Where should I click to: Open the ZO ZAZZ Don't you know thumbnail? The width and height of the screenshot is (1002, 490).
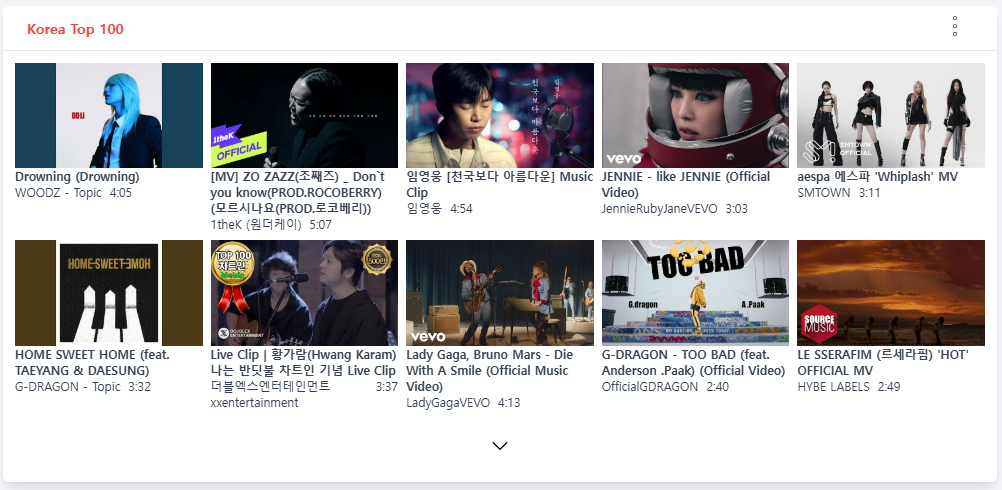click(304, 115)
